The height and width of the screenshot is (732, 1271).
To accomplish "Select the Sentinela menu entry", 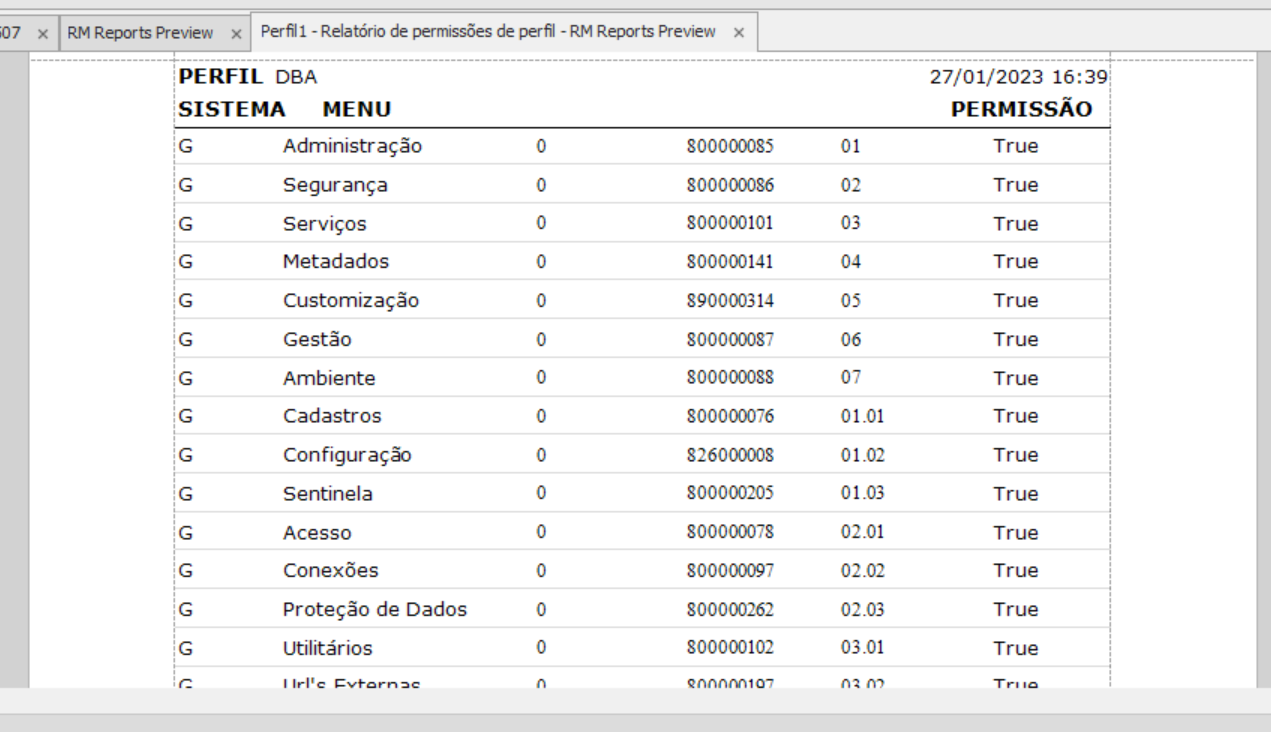I will pos(328,494).
